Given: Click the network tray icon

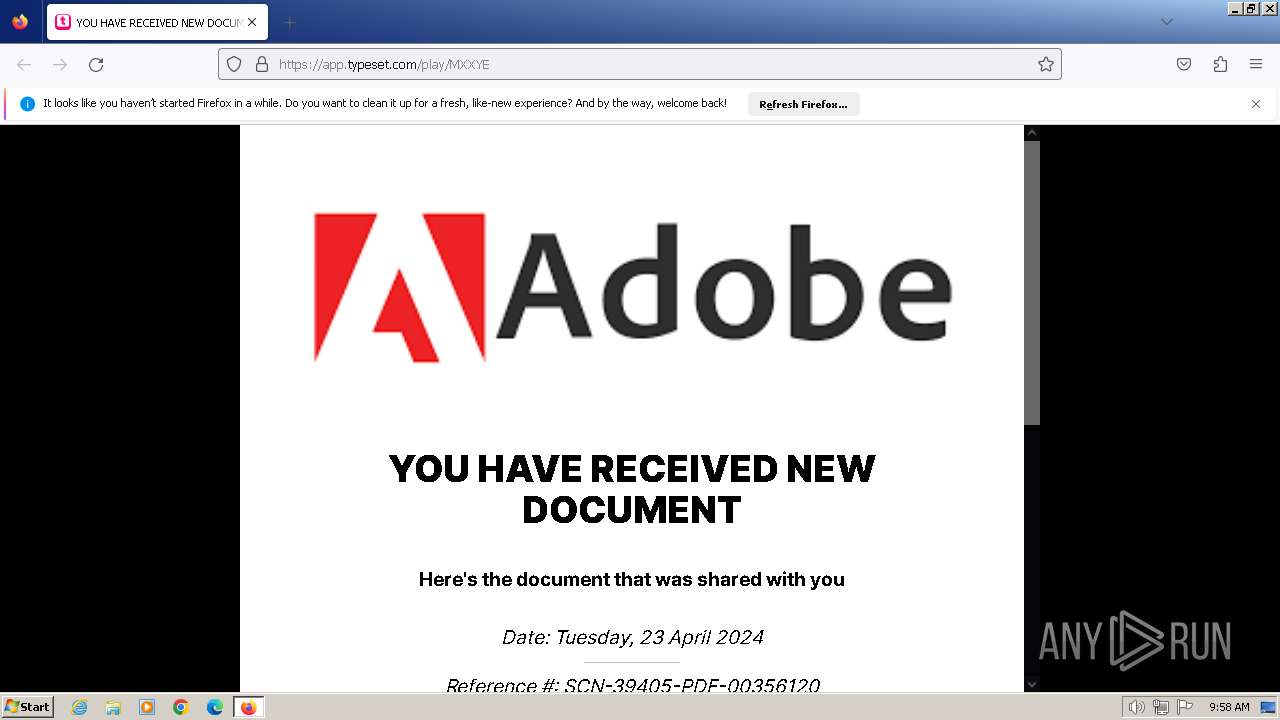Looking at the screenshot, I should pos(1160,707).
